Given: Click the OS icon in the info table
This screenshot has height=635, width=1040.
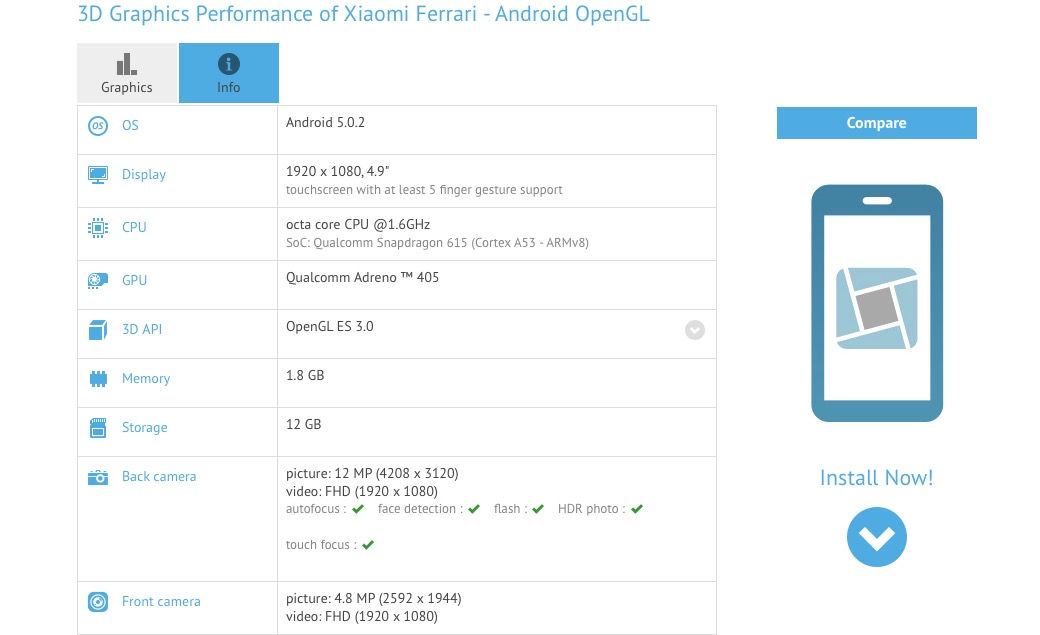Looking at the screenshot, I should (98, 126).
